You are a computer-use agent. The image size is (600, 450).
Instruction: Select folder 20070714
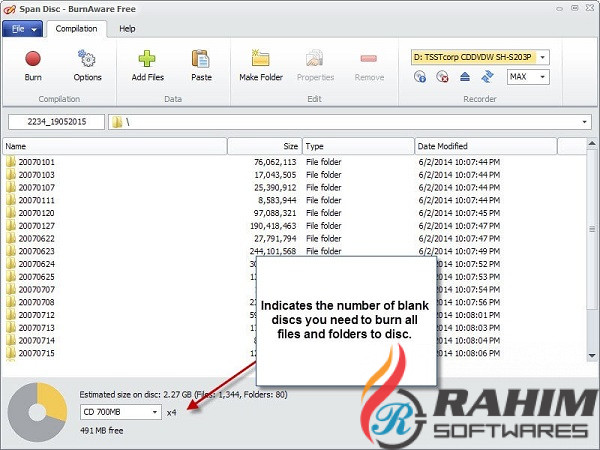tap(36, 341)
